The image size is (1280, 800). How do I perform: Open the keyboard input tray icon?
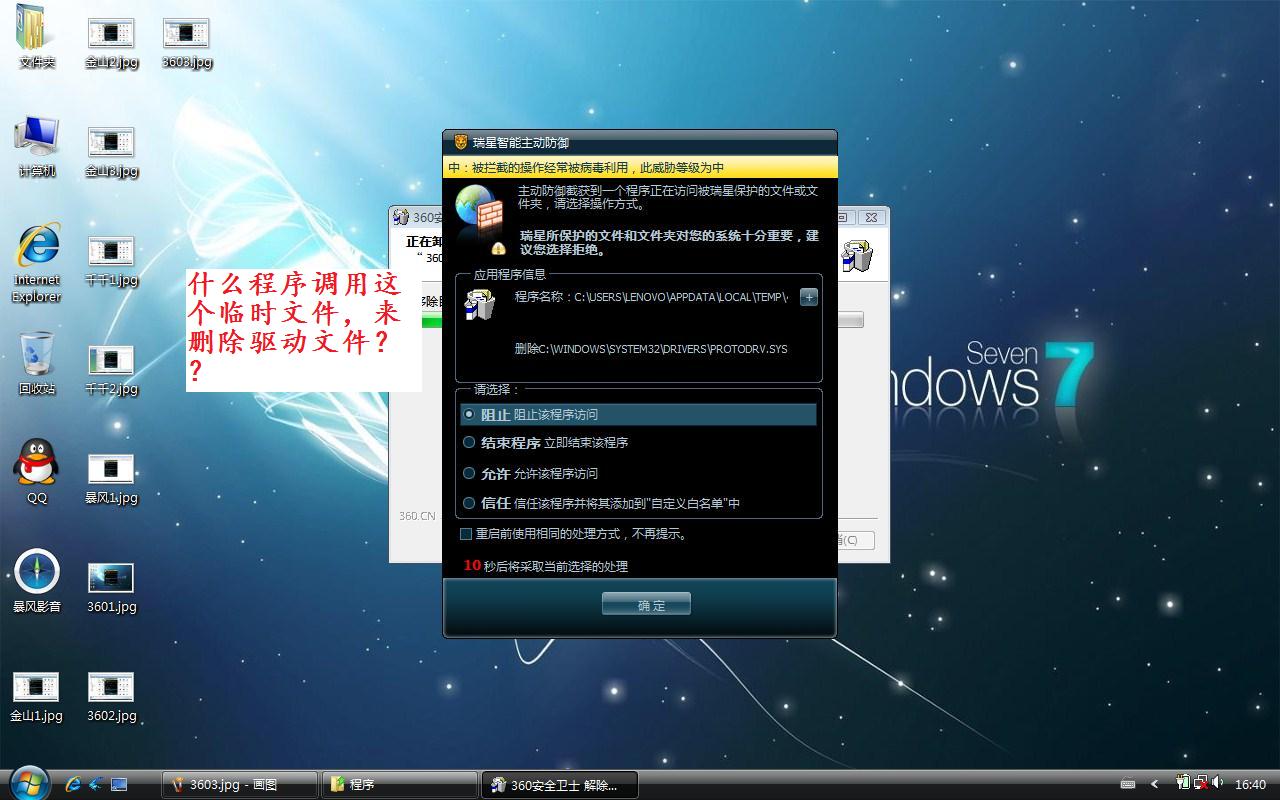point(1128,785)
